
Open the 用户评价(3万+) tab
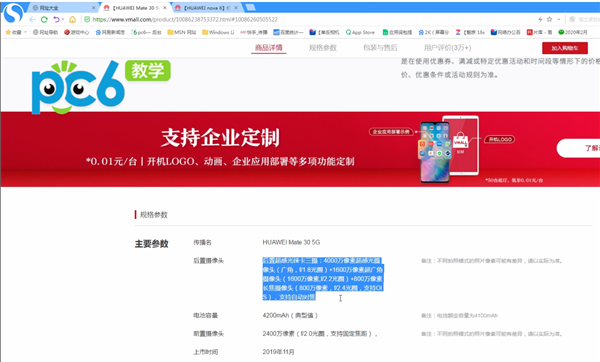point(447,48)
